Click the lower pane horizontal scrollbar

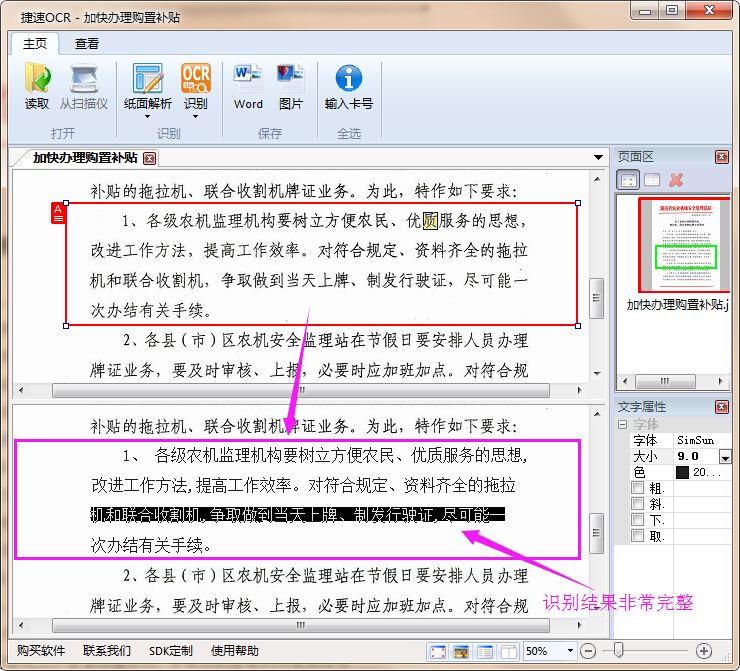(x=301, y=626)
